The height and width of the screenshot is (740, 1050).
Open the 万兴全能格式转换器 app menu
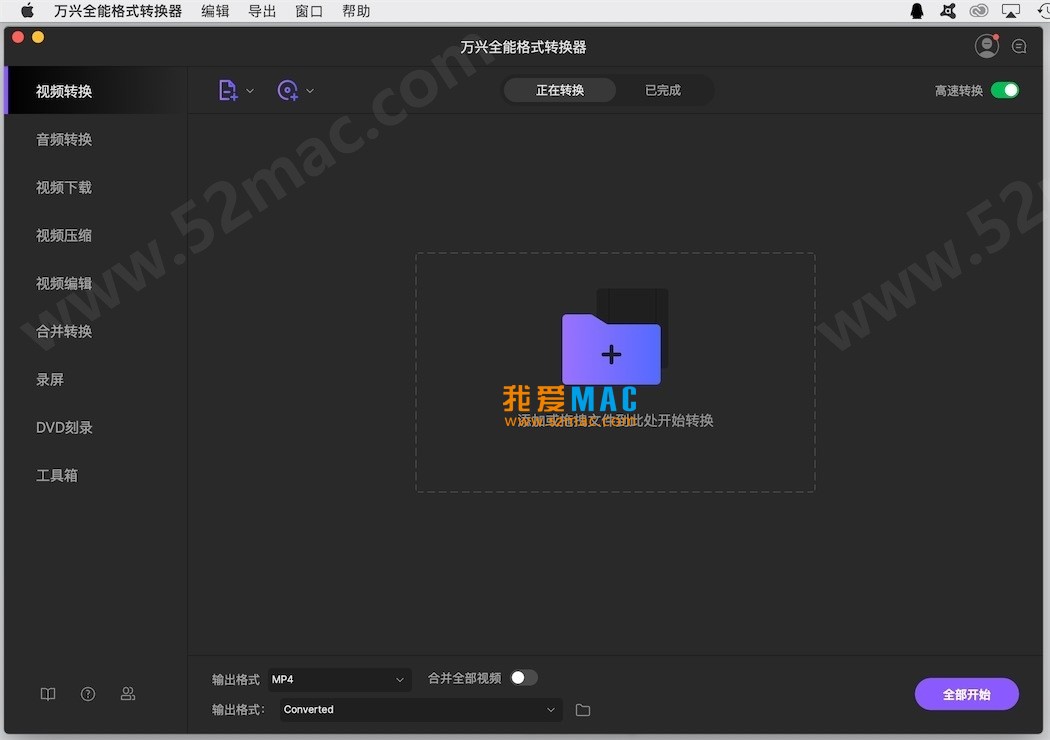(x=118, y=11)
